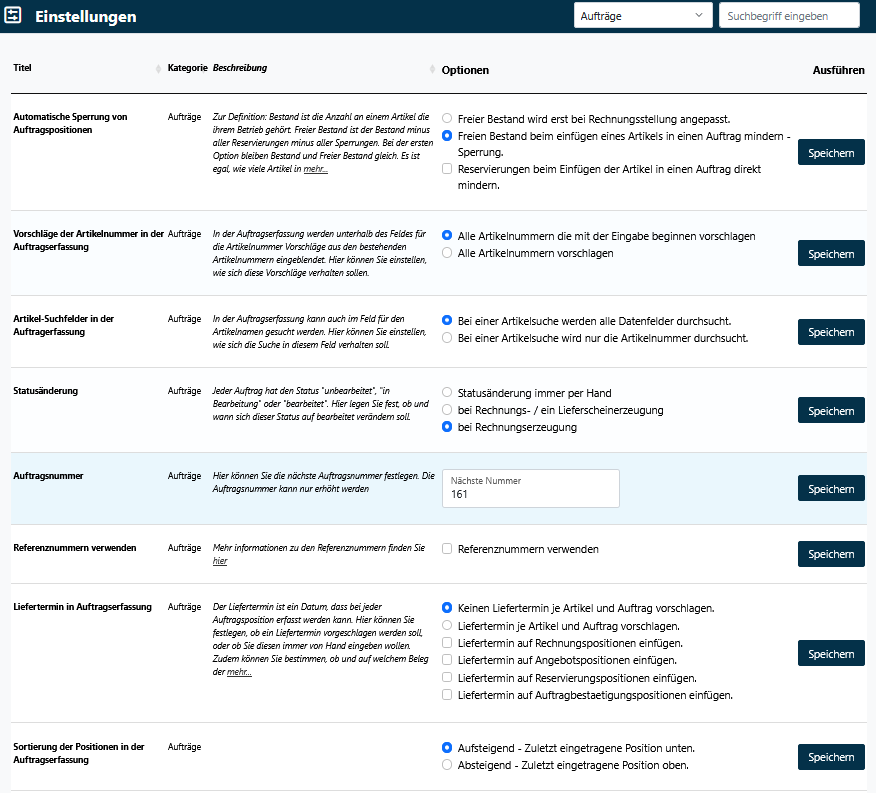
Task: Click the sort arrows beside the Beschreibung column
Action: [x=432, y=69]
